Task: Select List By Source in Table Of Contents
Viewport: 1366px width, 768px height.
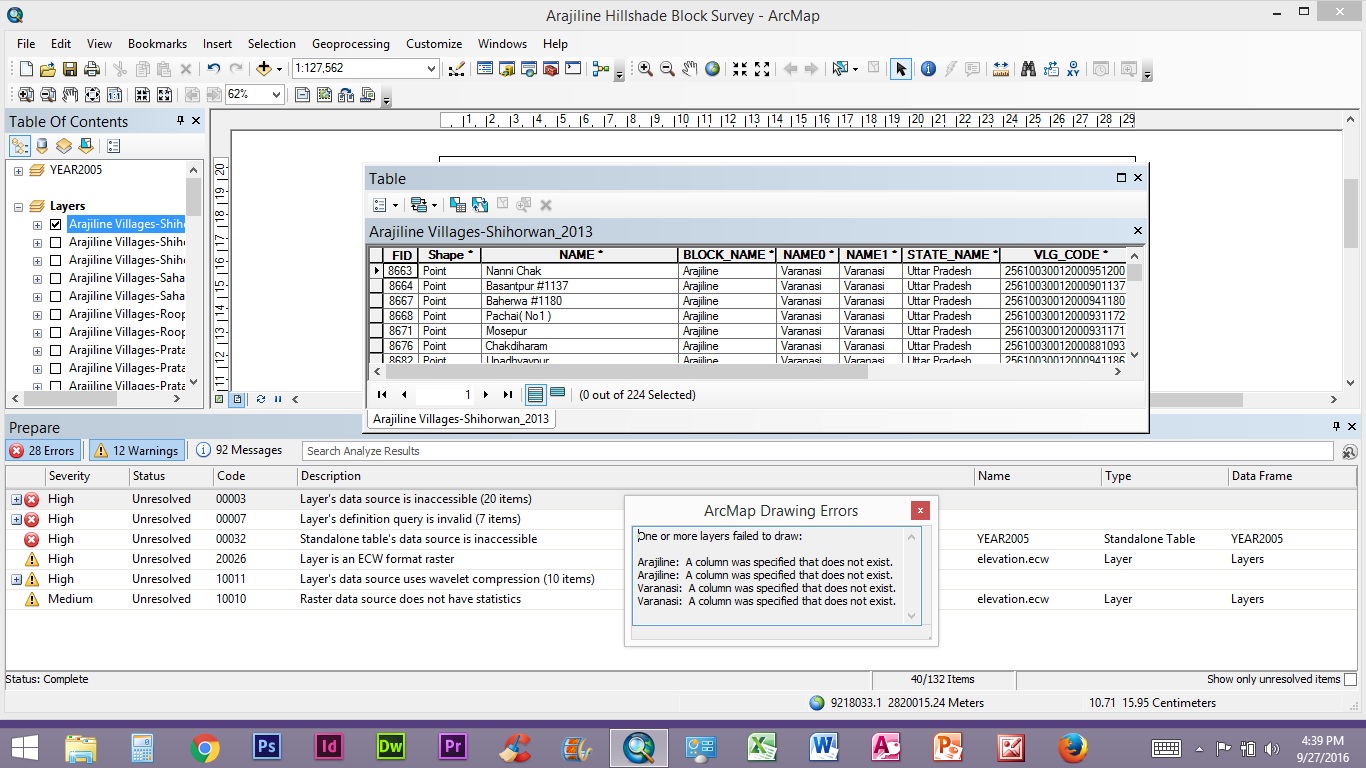Action: (41, 146)
